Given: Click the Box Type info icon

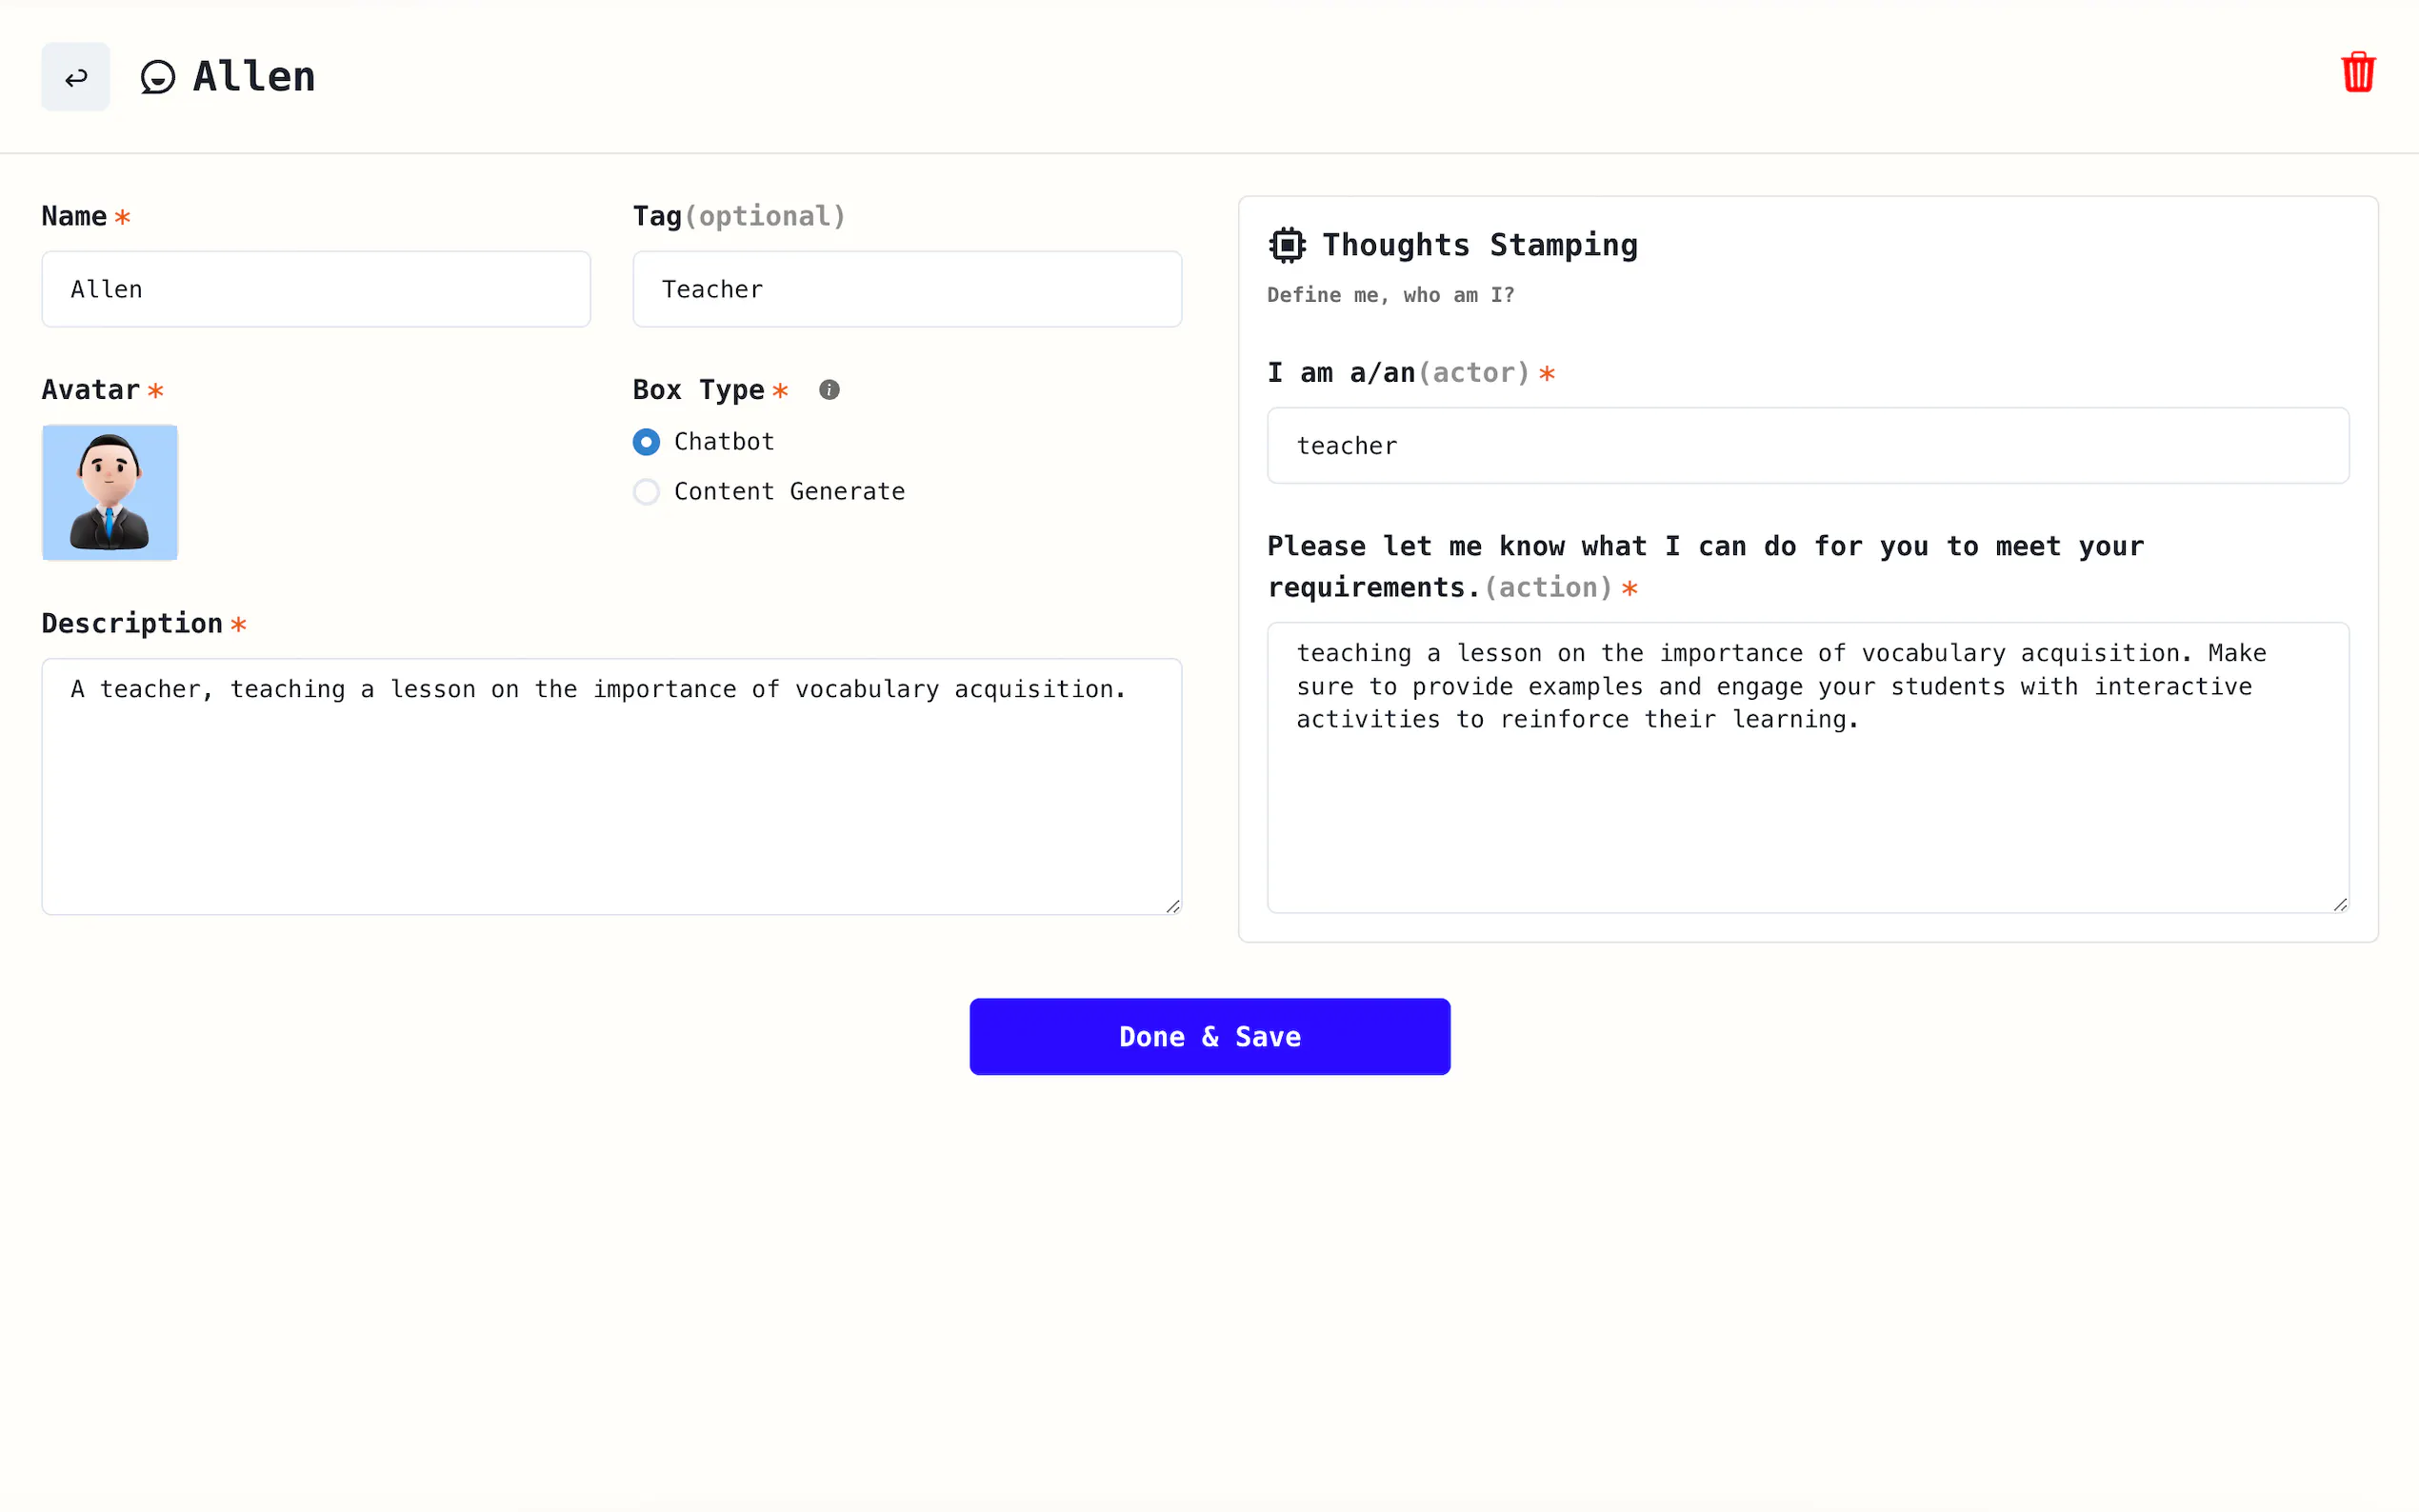Looking at the screenshot, I should (x=829, y=390).
